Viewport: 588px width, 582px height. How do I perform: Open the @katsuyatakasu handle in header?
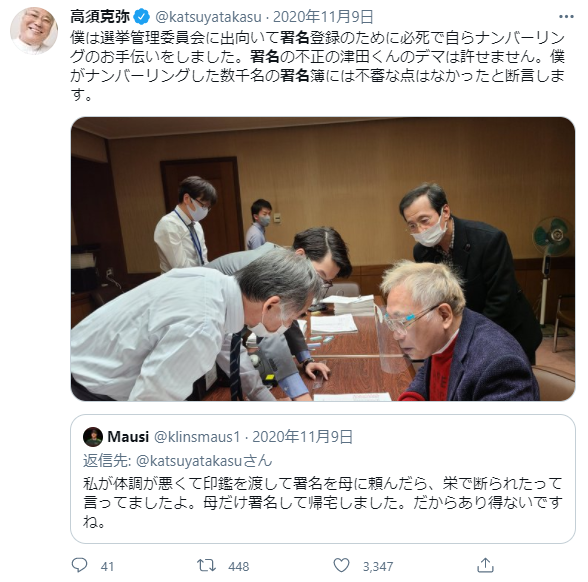pos(208,17)
